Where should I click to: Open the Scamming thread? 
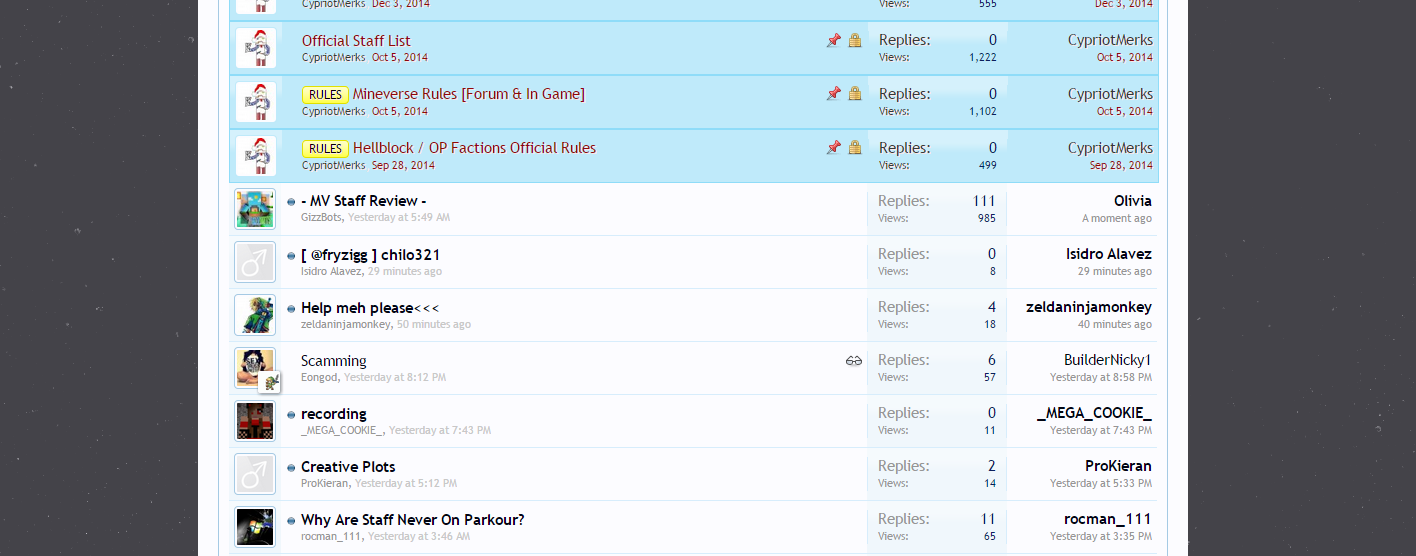click(x=334, y=361)
